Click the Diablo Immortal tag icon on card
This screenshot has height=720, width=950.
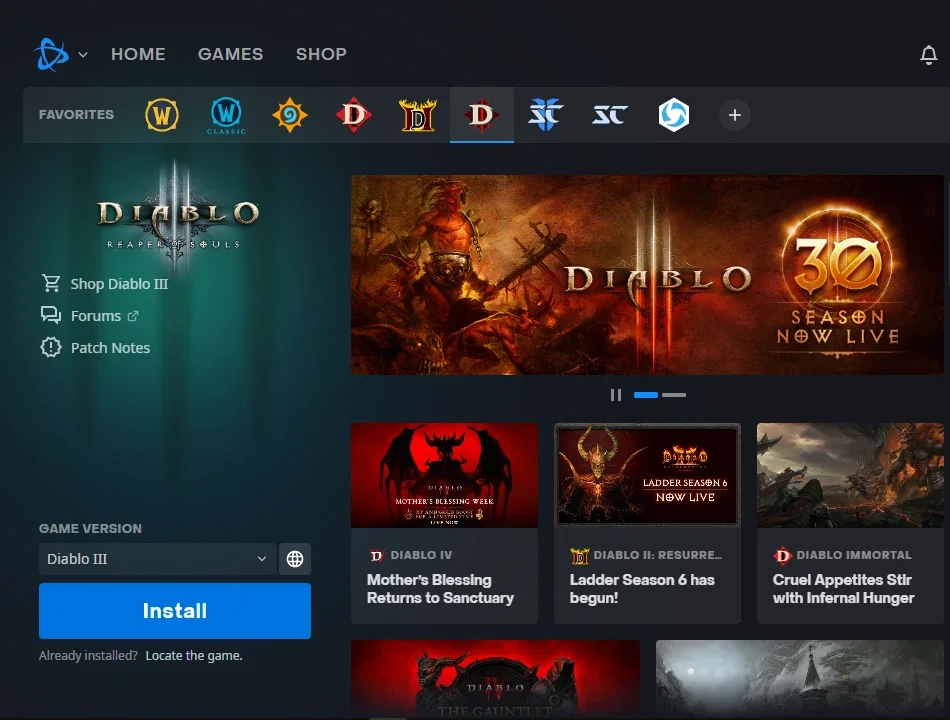(782, 555)
